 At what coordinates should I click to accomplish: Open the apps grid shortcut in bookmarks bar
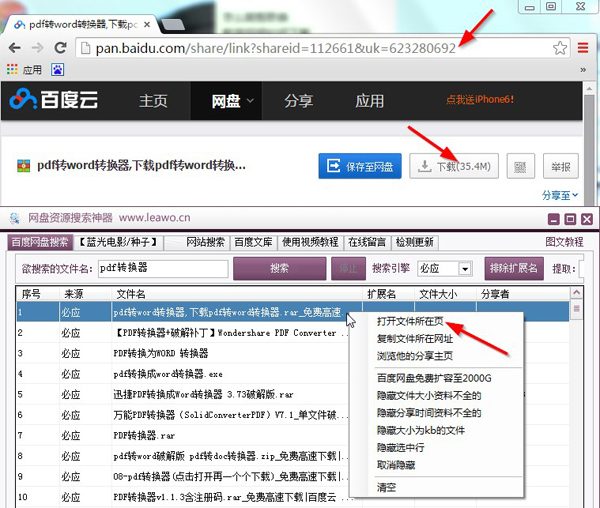tap(12, 70)
